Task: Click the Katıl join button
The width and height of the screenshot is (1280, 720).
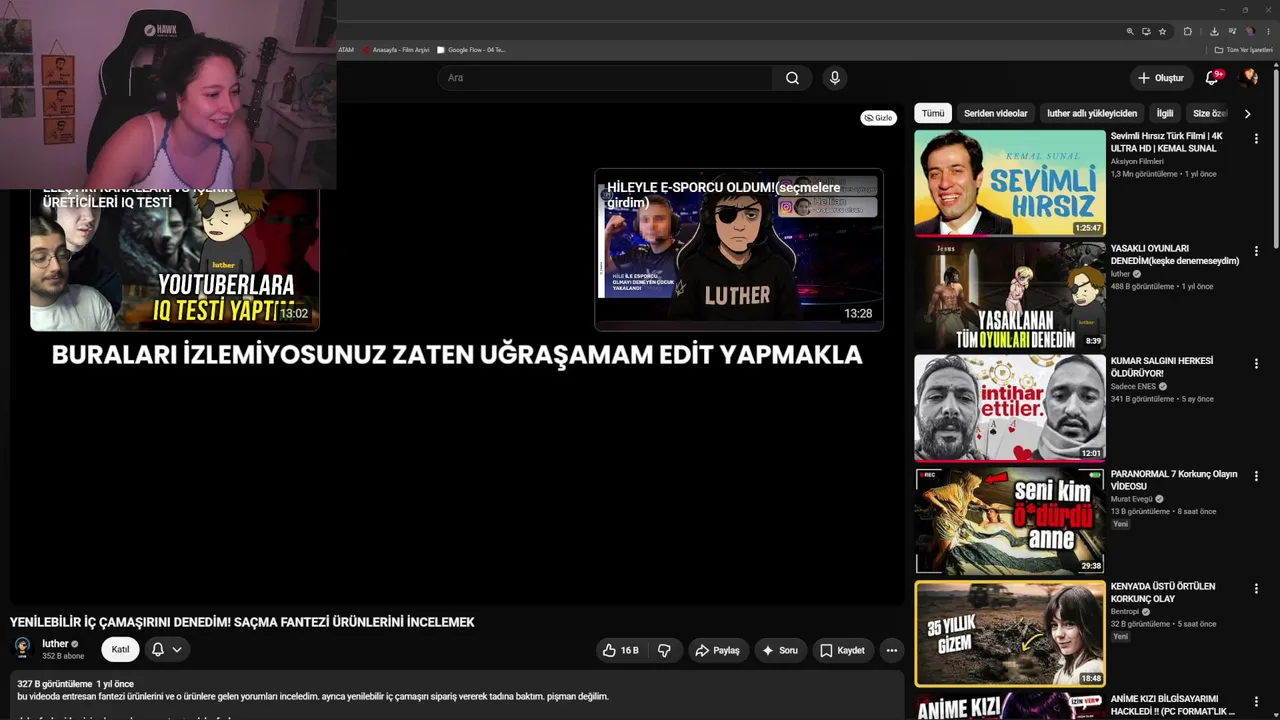Action: (x=120, y=650)
